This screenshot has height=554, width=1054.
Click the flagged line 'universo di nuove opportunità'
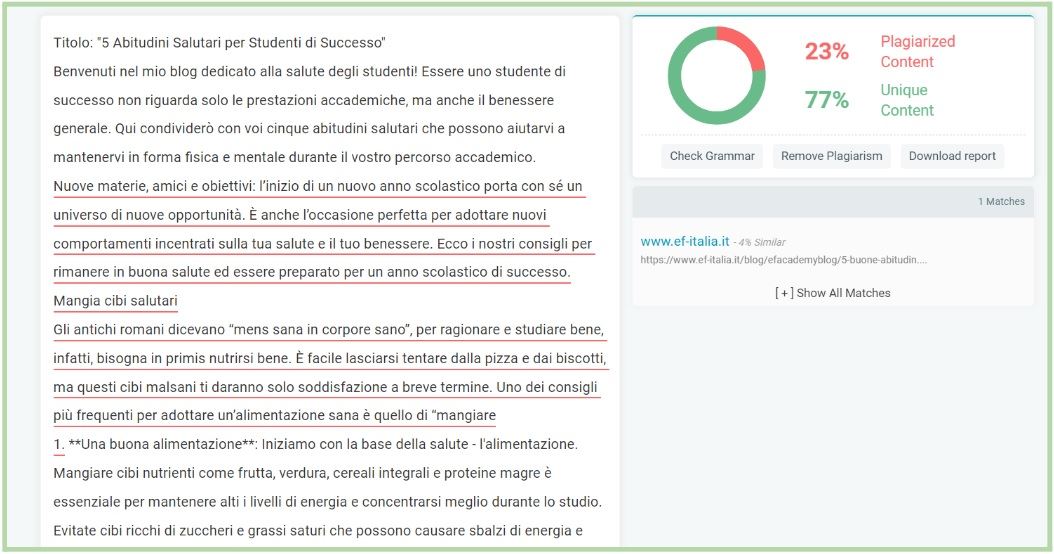pos(300,215)
